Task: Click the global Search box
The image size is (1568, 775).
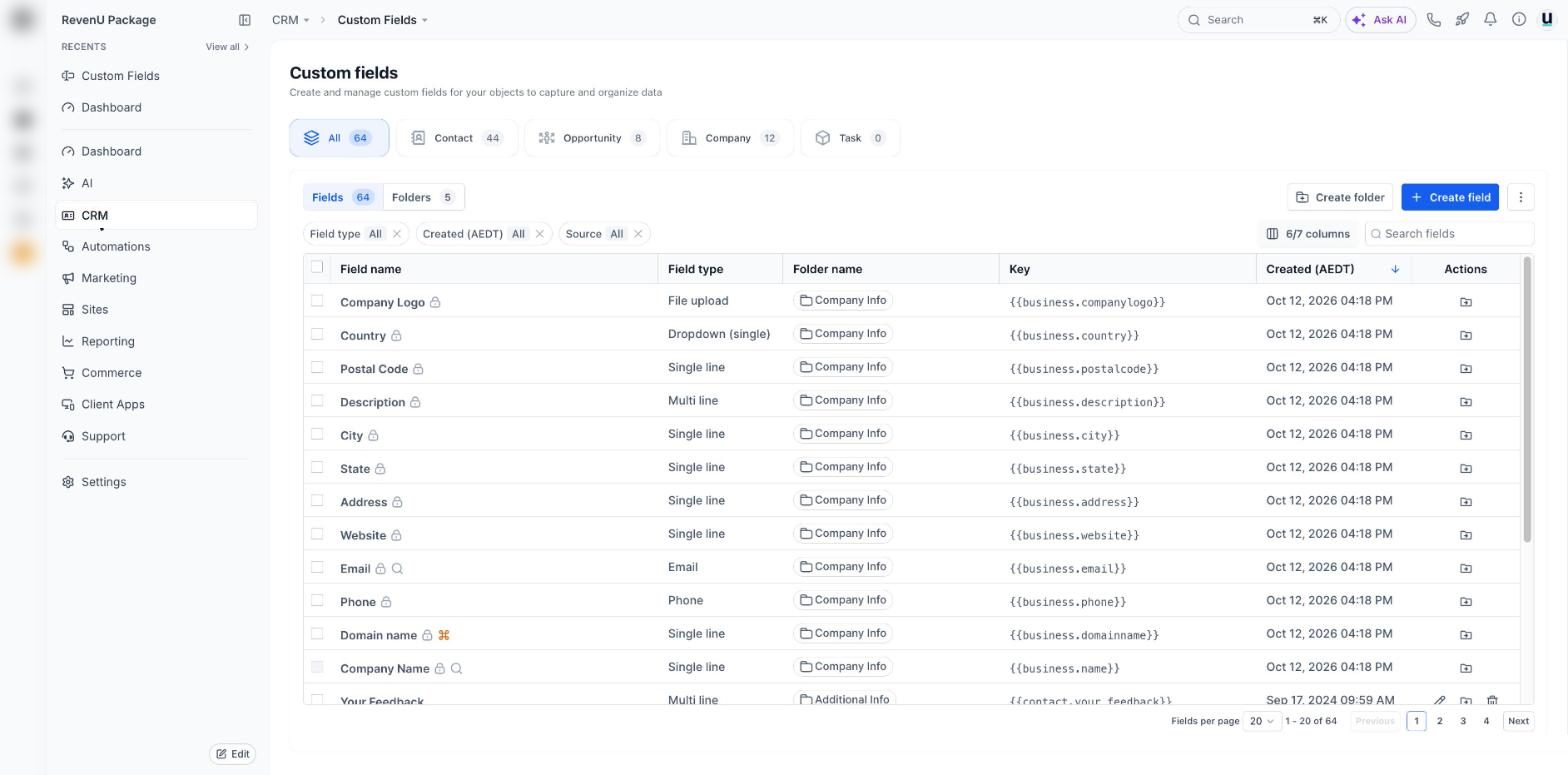Action: 1258,20
